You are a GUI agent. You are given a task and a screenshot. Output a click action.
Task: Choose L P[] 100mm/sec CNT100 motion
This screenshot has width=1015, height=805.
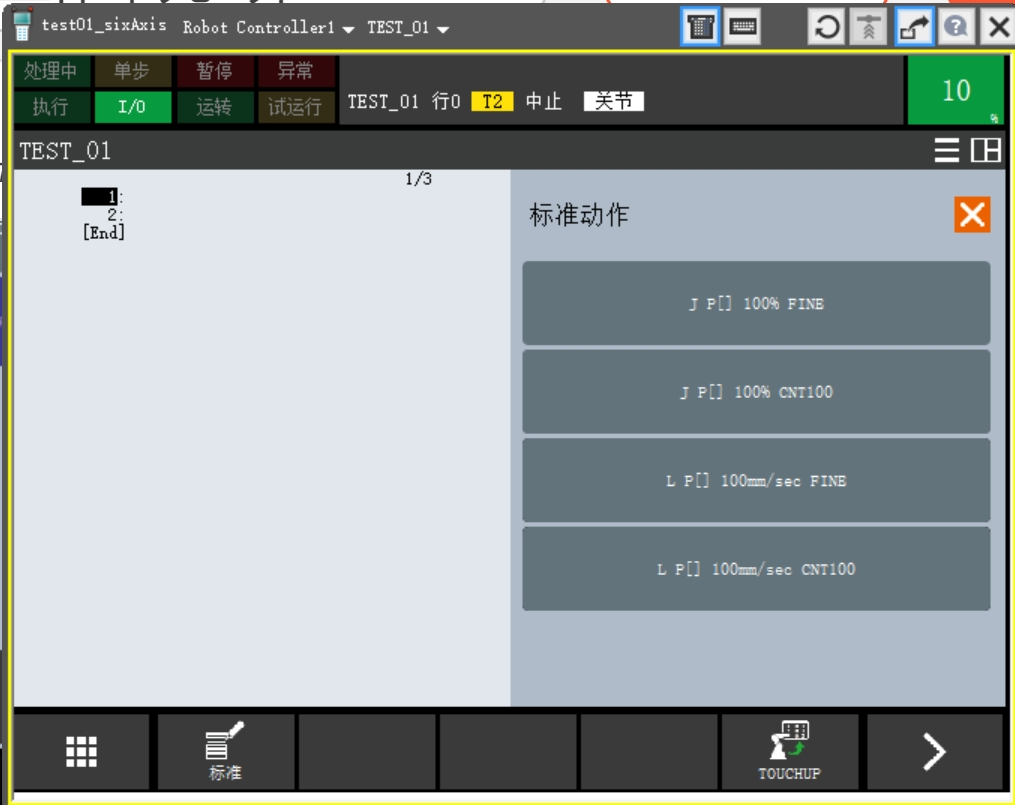click(x=756, y=569)
